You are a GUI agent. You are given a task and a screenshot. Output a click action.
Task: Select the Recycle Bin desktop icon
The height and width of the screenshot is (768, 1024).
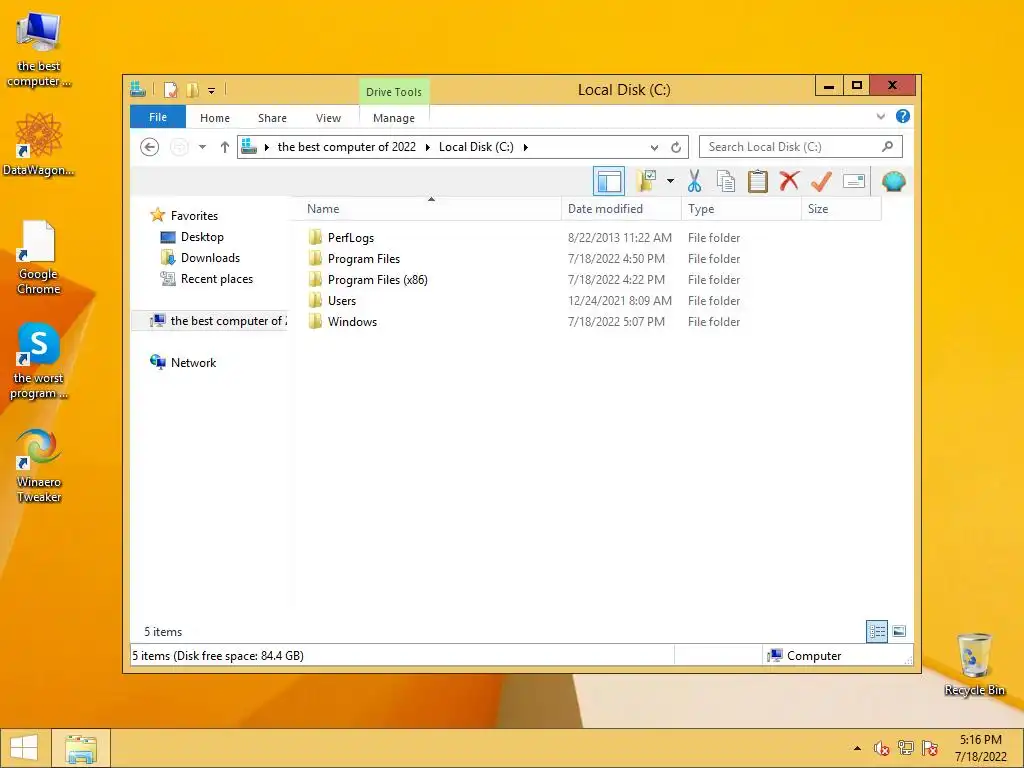974,664
